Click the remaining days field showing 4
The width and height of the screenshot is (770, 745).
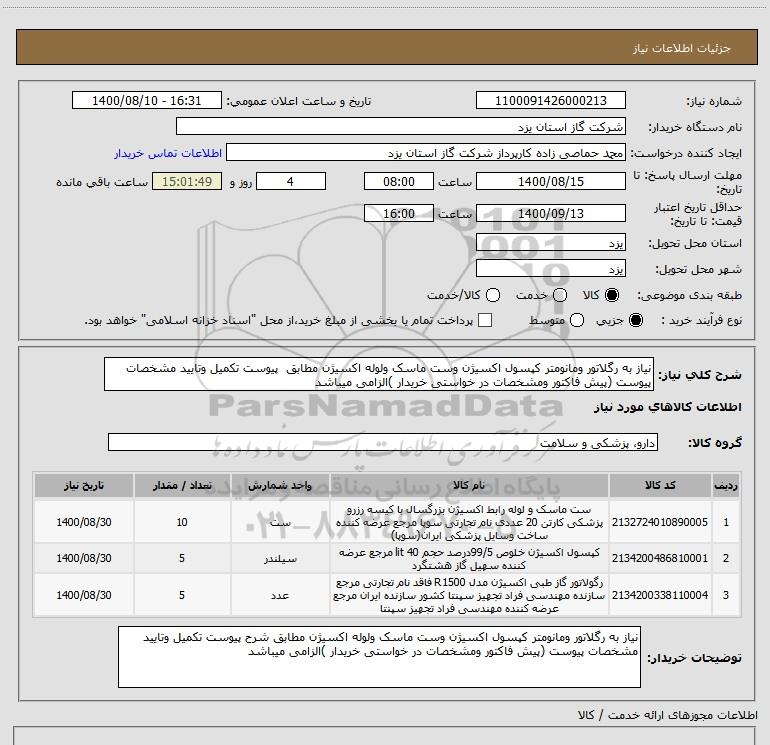[291, 181]
